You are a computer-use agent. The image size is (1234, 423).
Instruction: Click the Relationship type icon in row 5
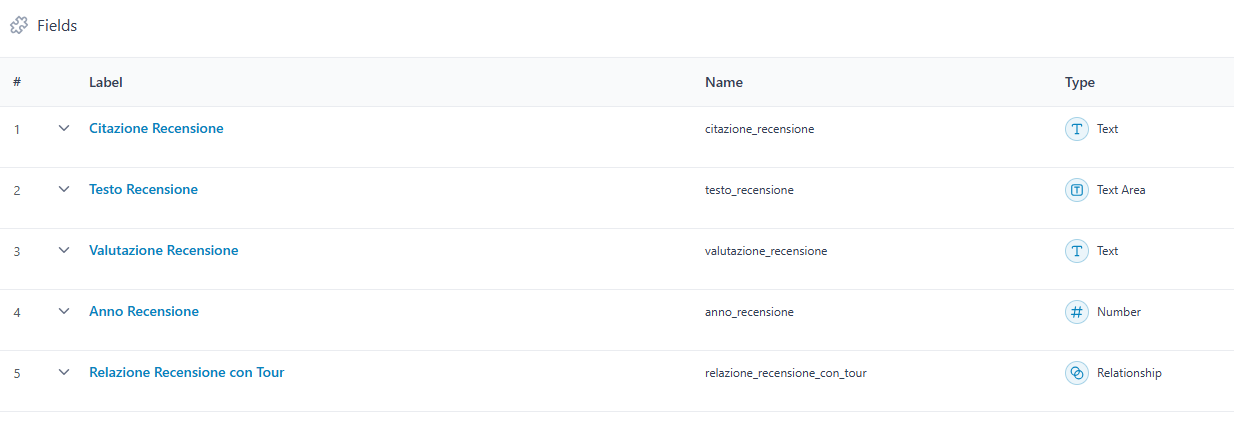pos(1077,373)
